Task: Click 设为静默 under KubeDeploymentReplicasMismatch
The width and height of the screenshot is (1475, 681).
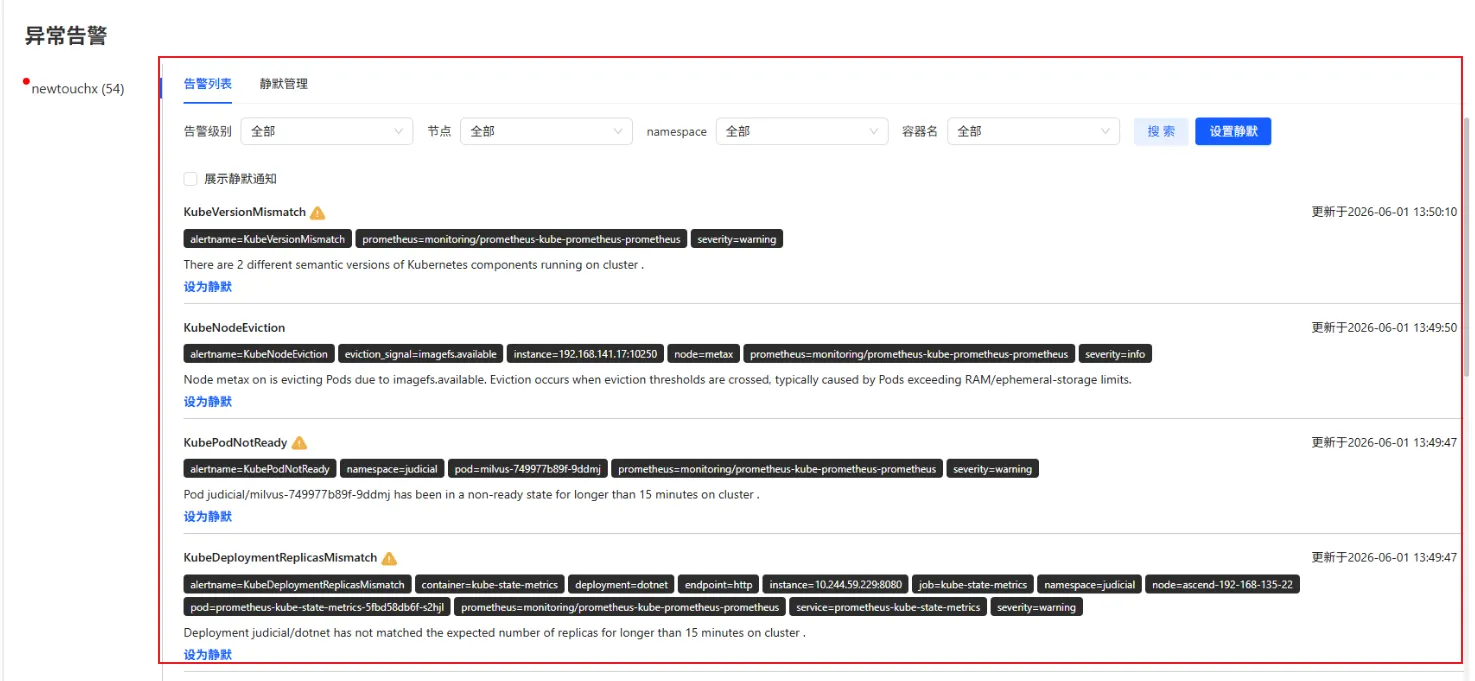Action: [x=208, y=655]
